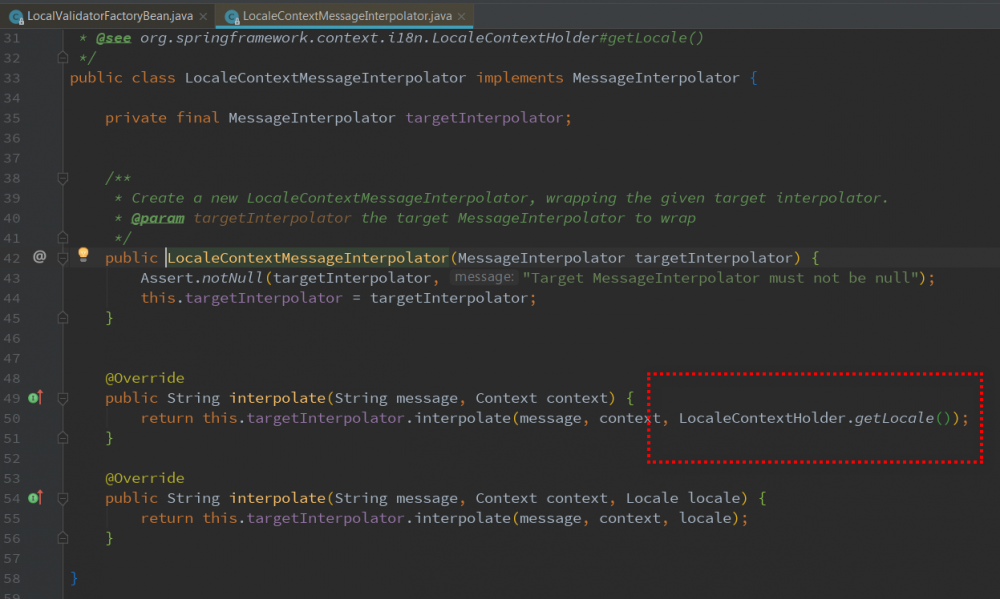Click Assert.notNull call on line 43

click(202, 278)
